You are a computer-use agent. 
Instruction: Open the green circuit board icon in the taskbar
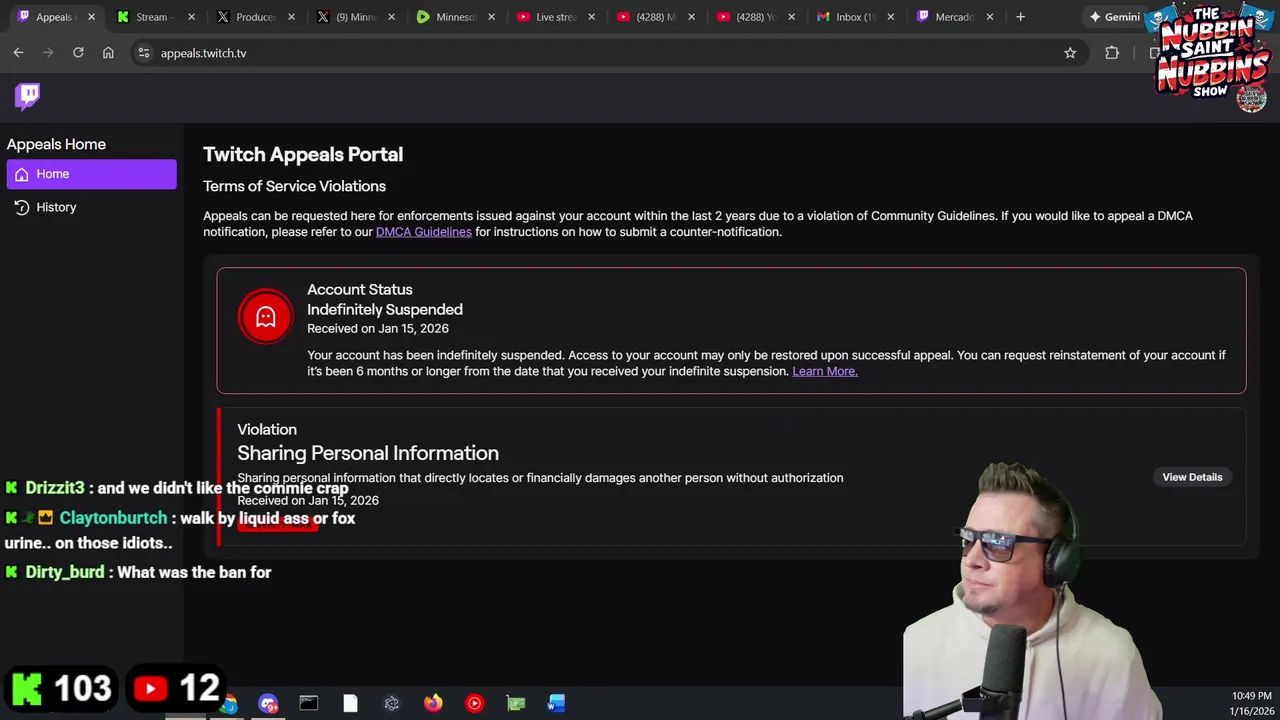point(516,704)
